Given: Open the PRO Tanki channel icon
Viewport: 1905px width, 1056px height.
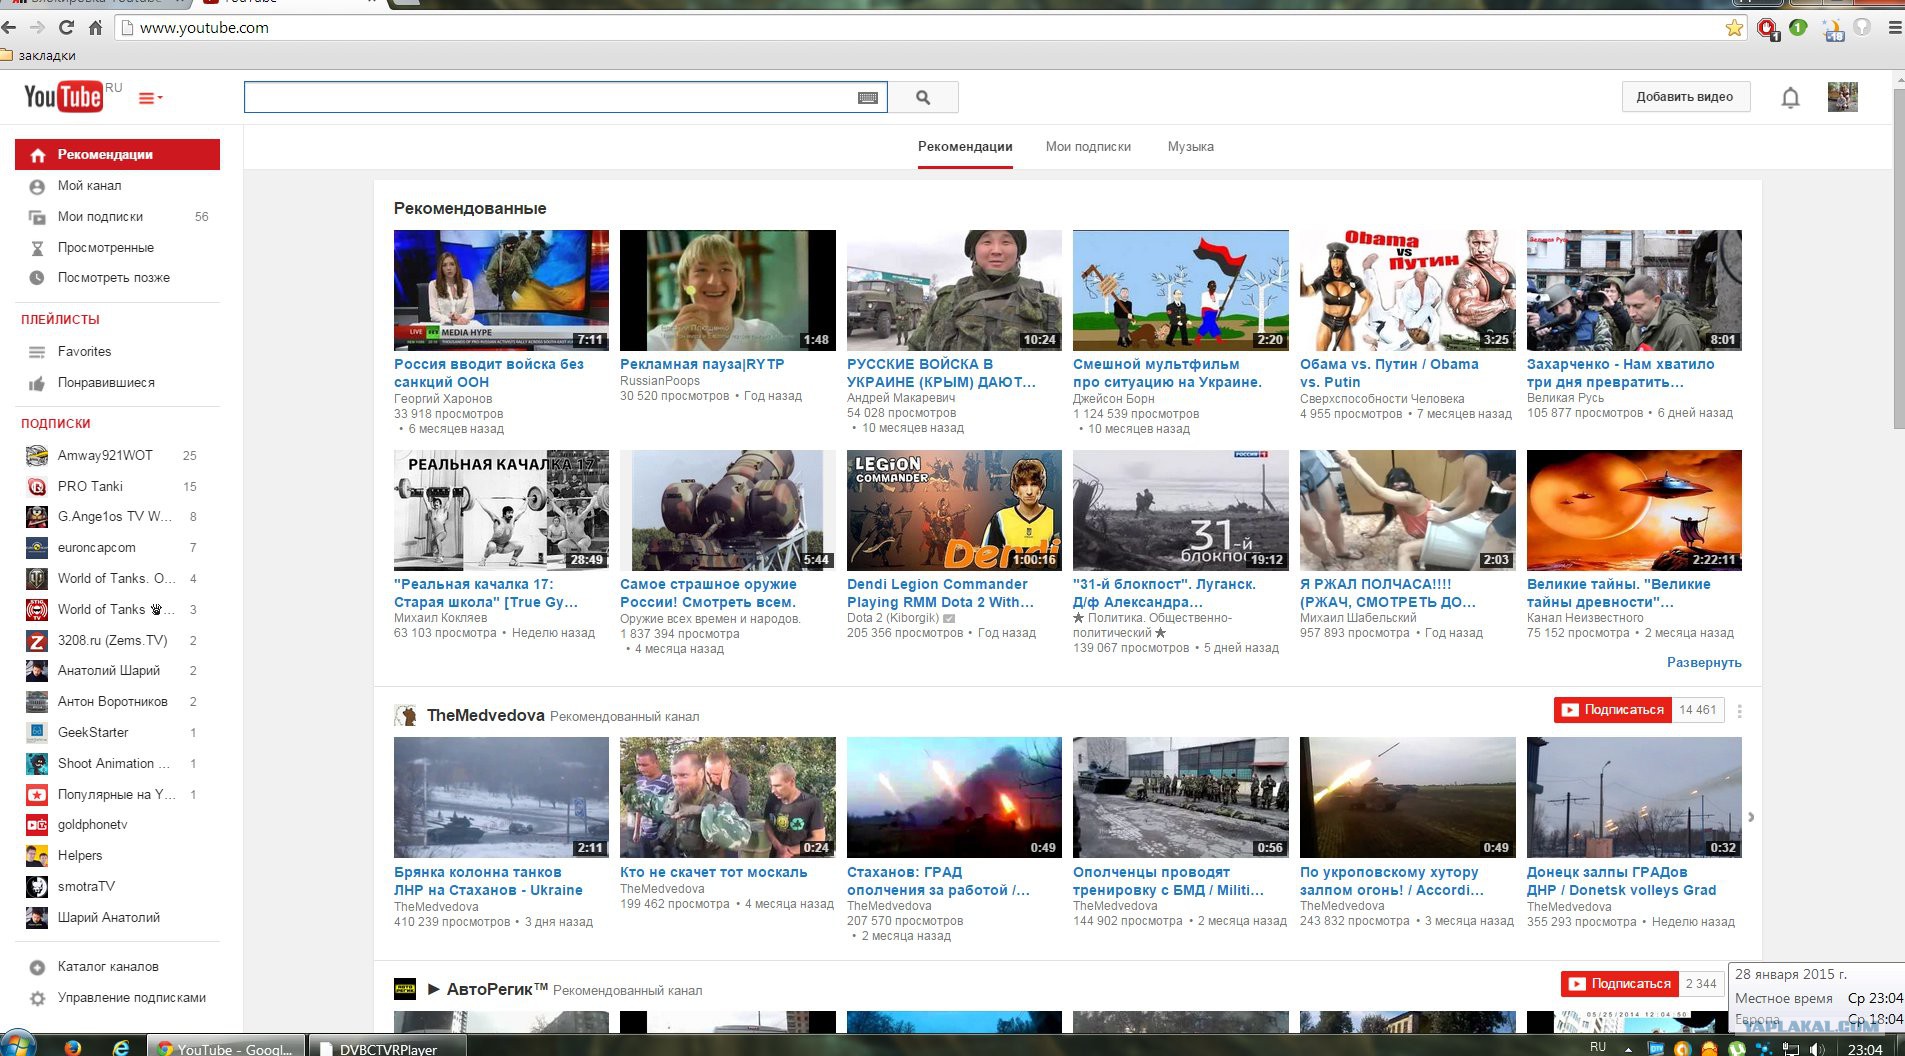Looking at the screenshot, I should 37,487.
